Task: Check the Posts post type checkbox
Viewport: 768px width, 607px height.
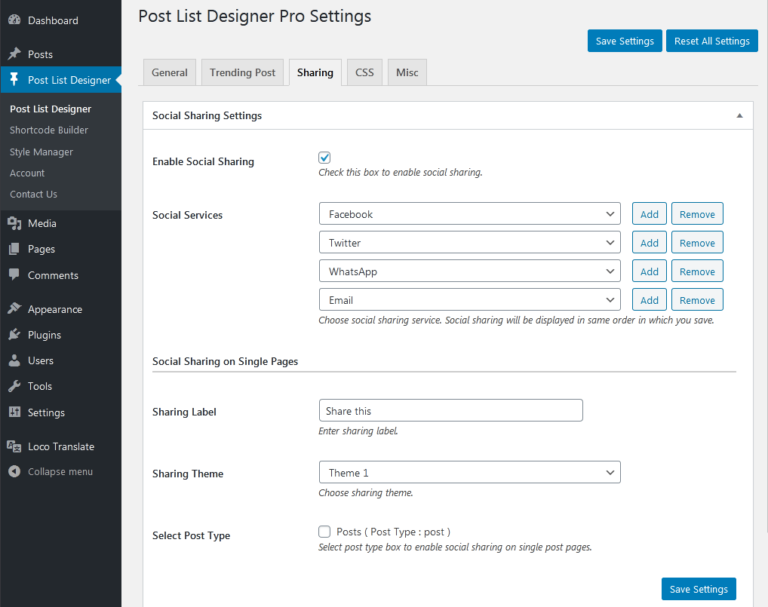Action: [324, 532]
